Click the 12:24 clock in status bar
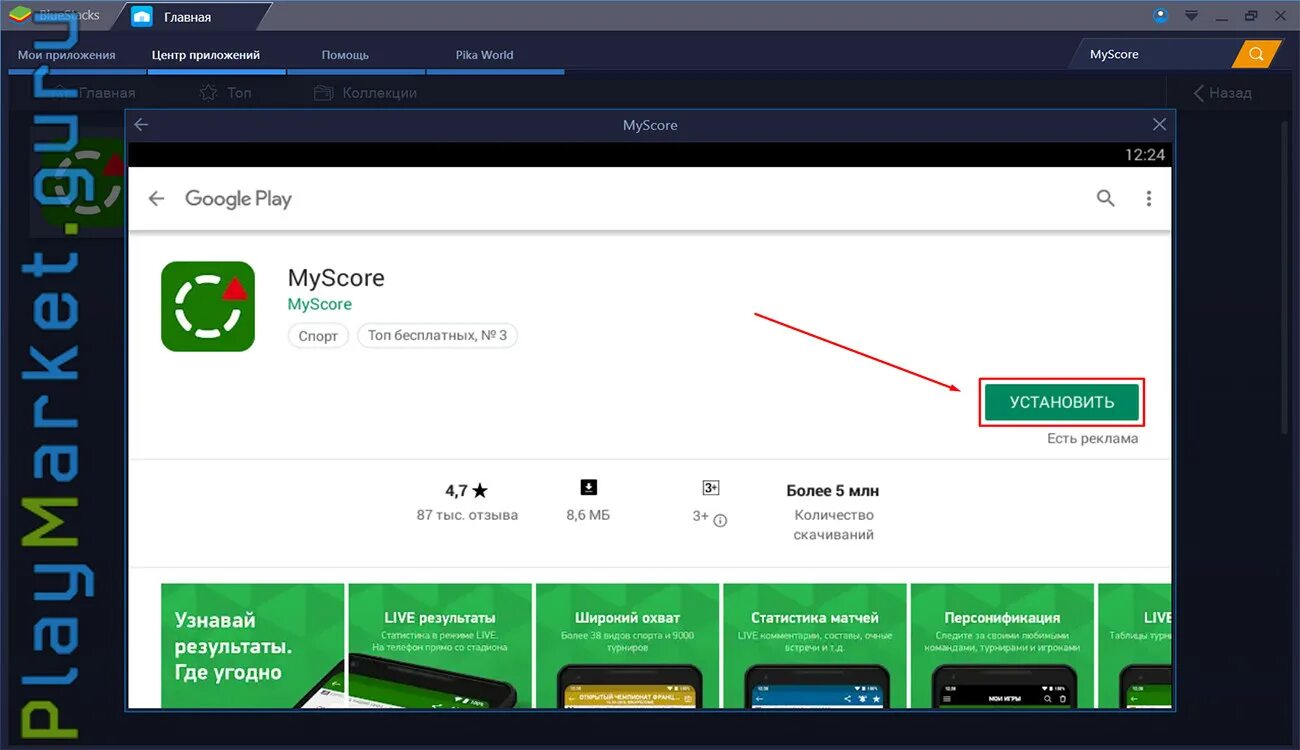This screenshot has width=1300, height=750. click(1145, 155)
